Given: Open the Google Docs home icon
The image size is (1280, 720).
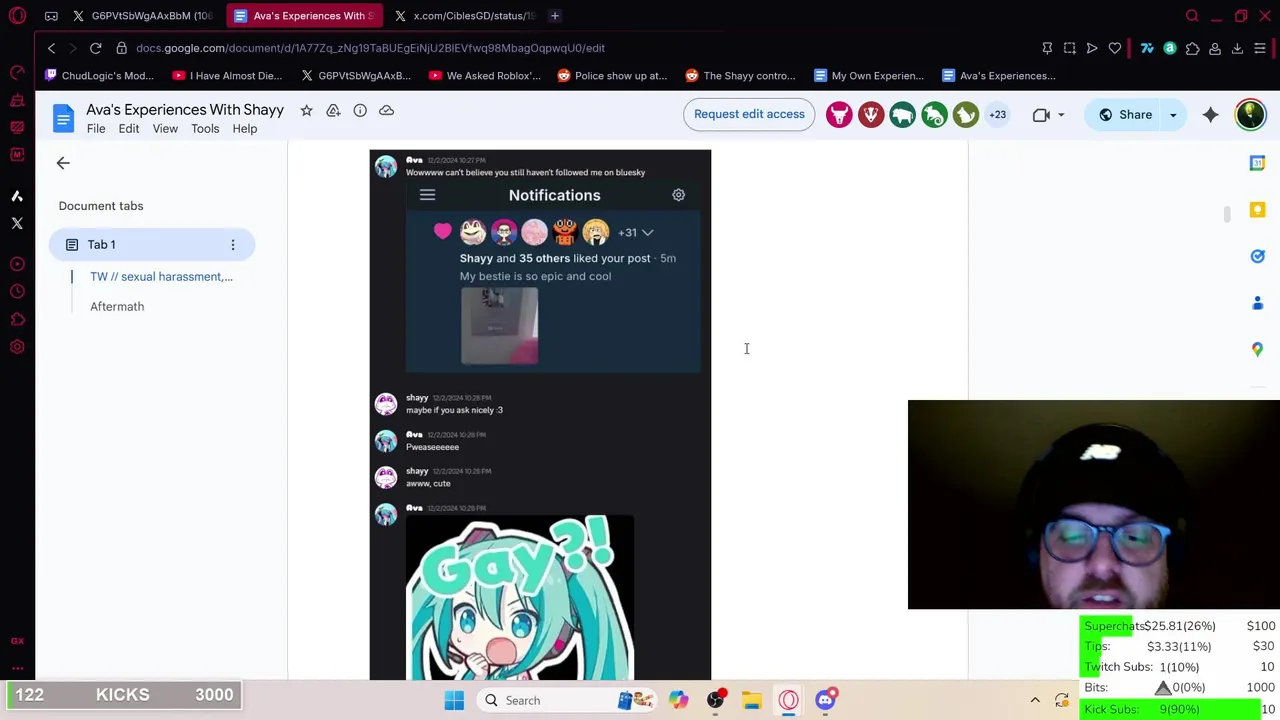Looking at the screenshot, I should pos(63,119).
